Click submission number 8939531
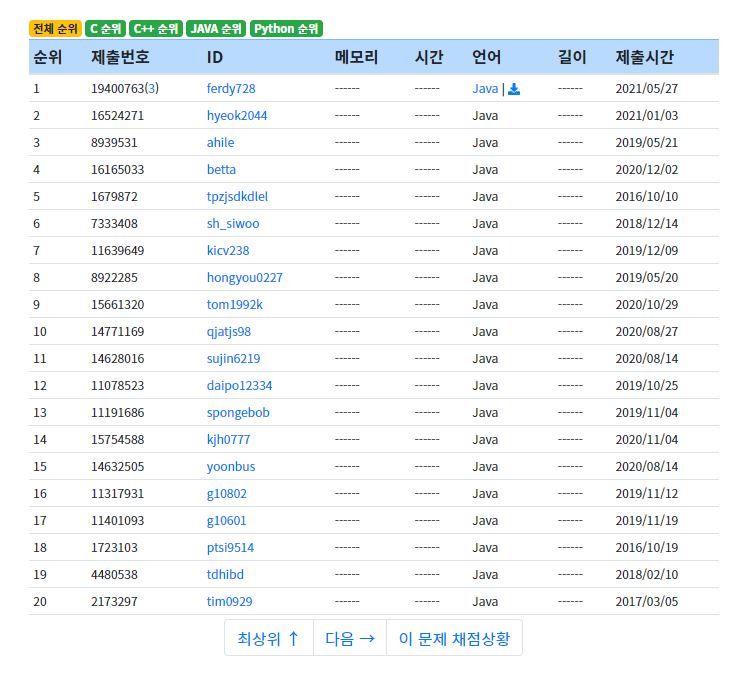Viewport: 742px width, 674px height. coord(114,142)
